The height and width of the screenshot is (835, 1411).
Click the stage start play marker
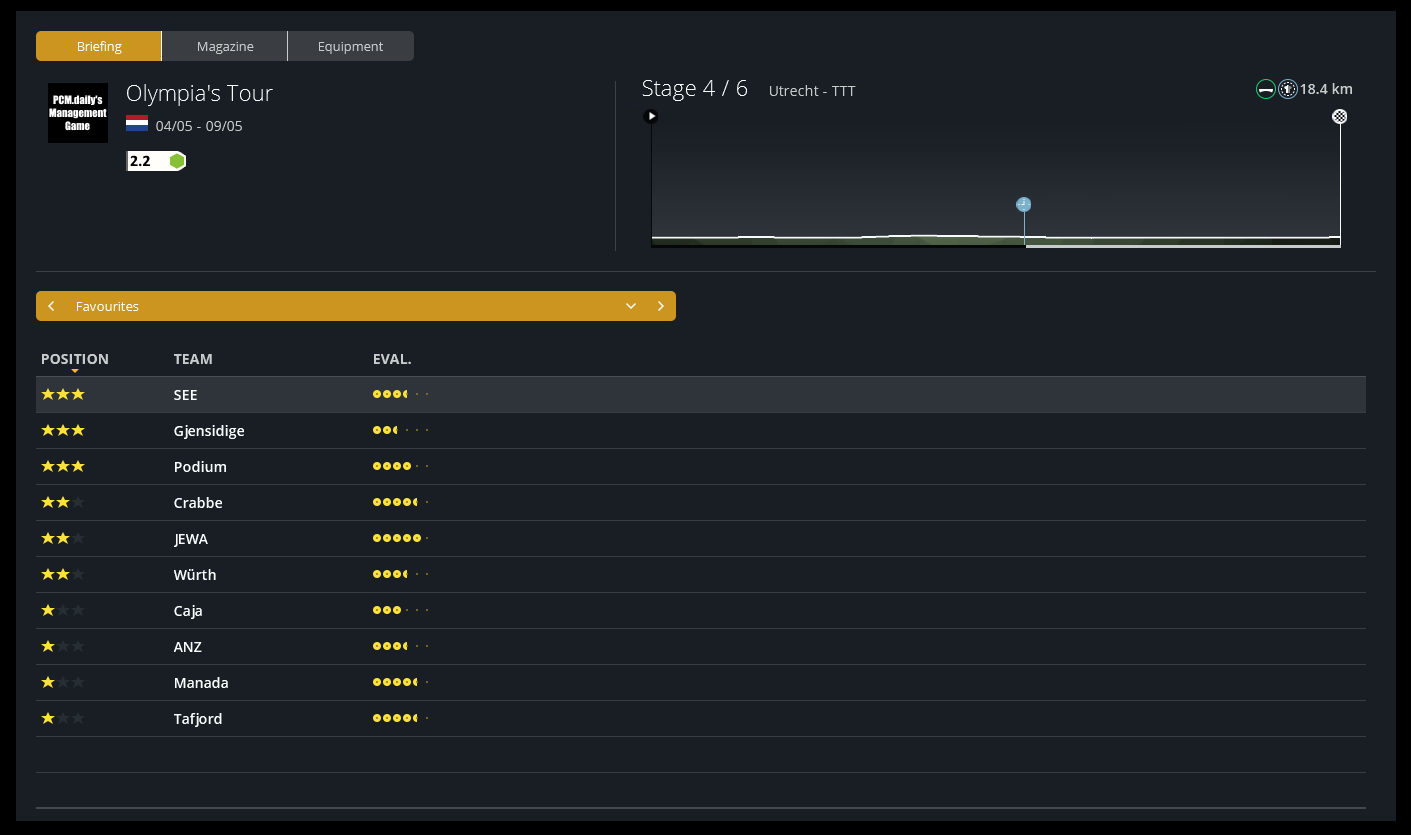pos(651,116)
